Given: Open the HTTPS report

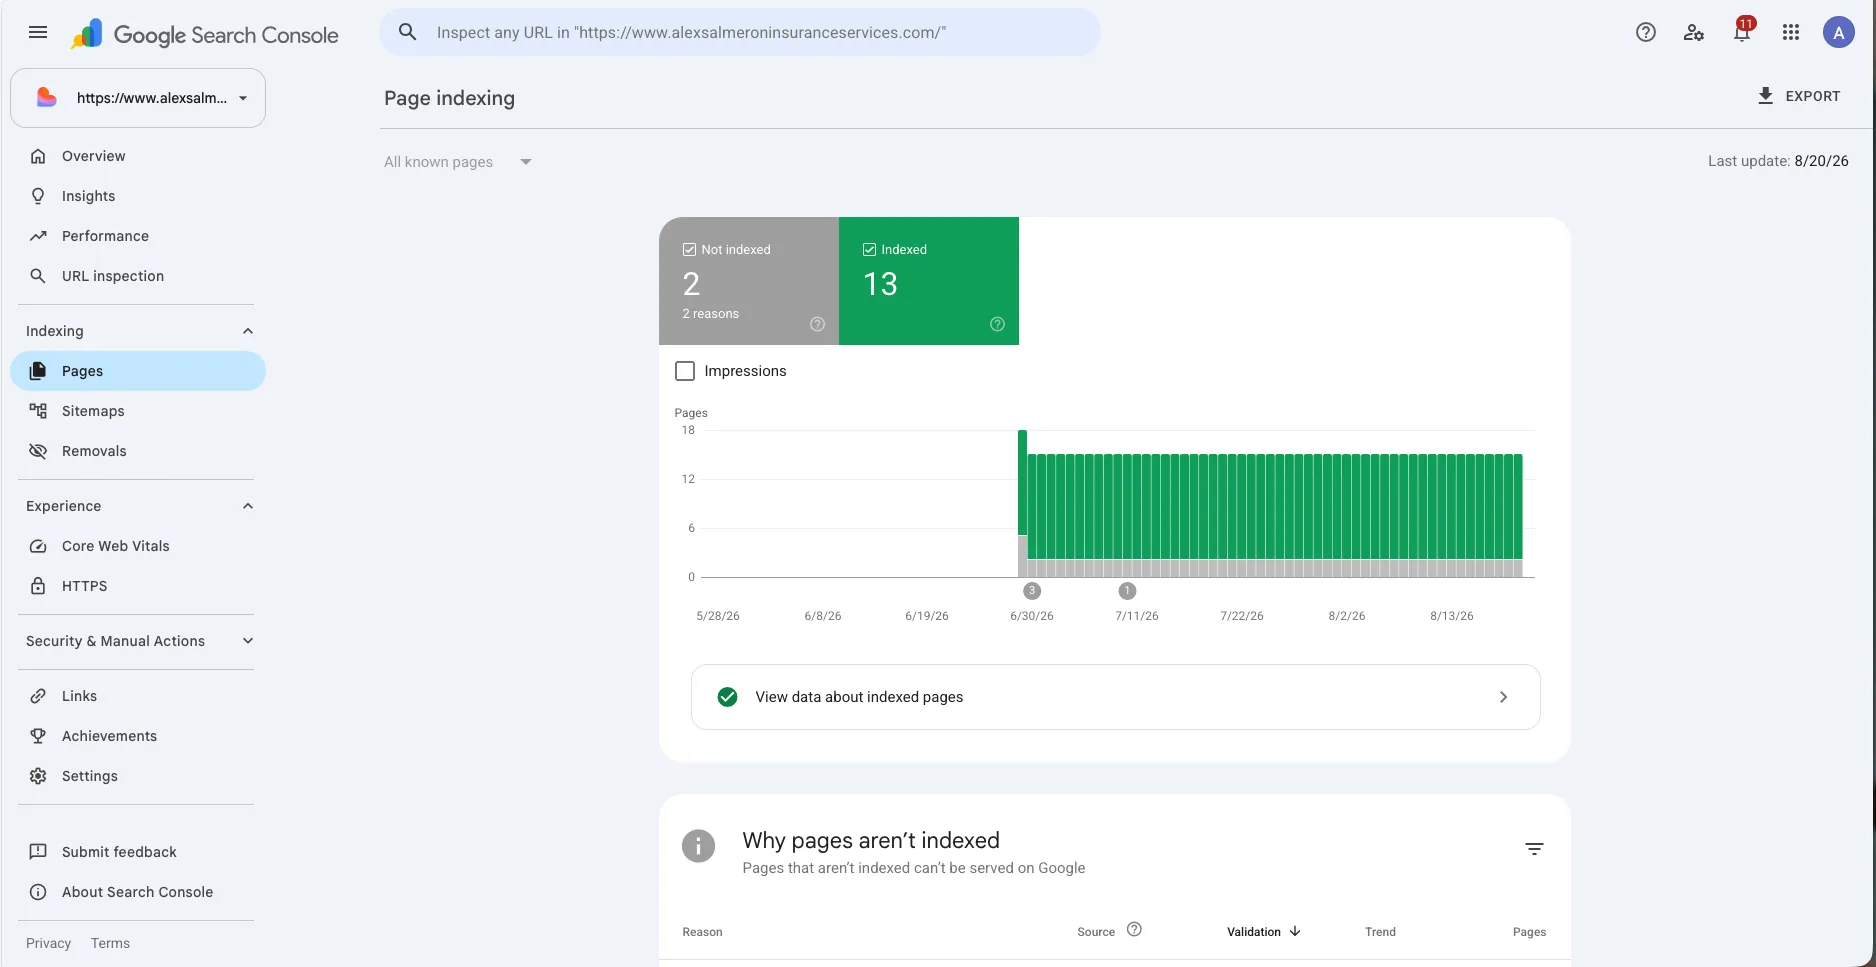Looking at the screenshot, I should coord(138,586).
